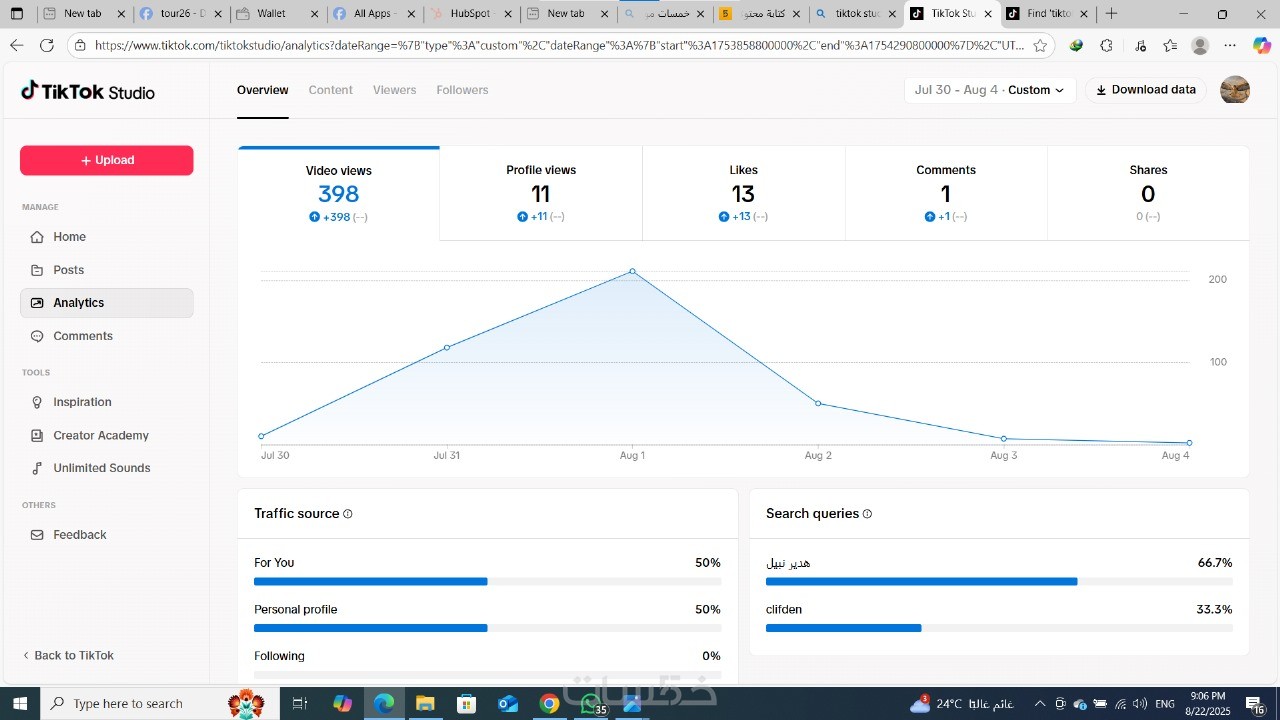Select the Shares metric card
This screenshot has height=720, width=1280.
(x=1148, y=193)
